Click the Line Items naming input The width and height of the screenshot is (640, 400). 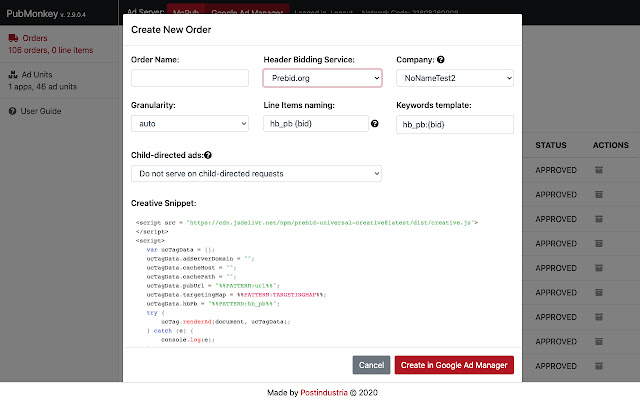click(x=314, y=124)
